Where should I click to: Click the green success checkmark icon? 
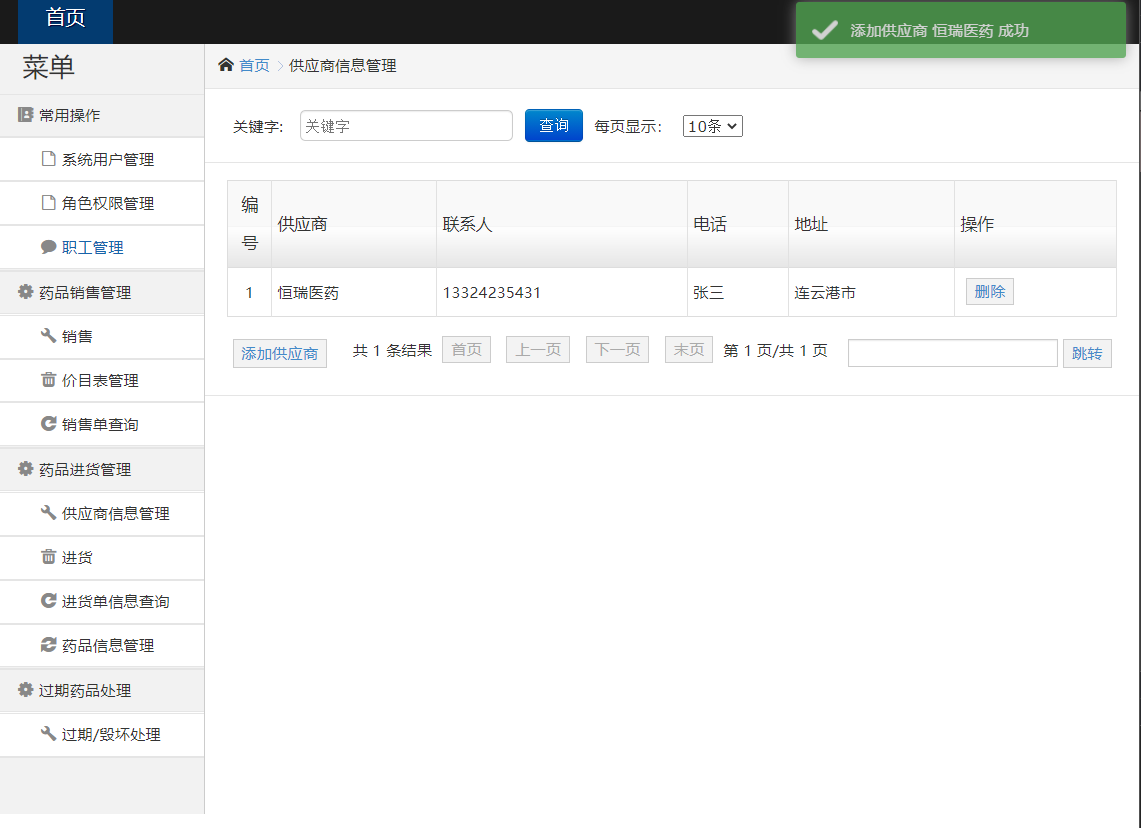pyautogui.click(x=824, y=31)
